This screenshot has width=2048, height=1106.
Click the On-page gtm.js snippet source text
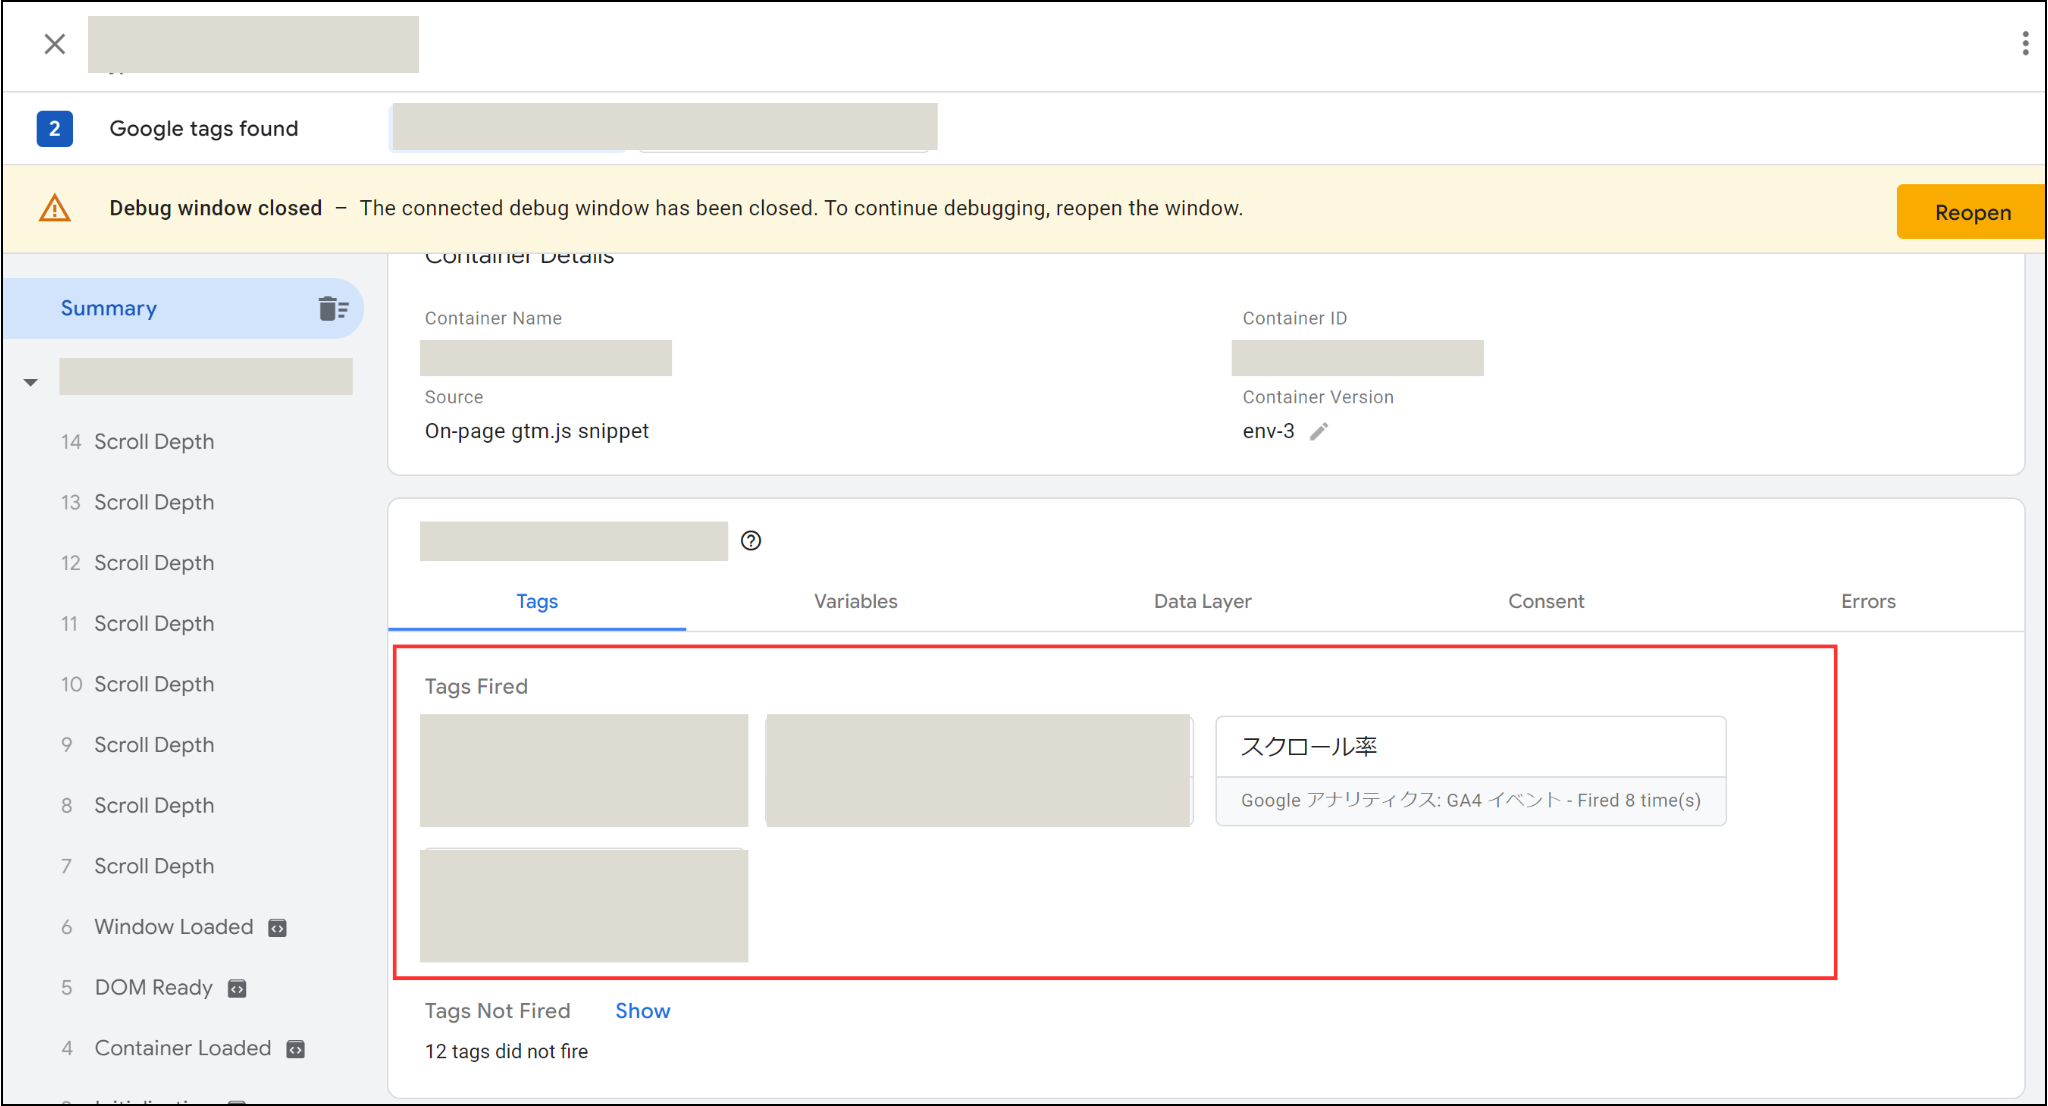pos(537,431)
